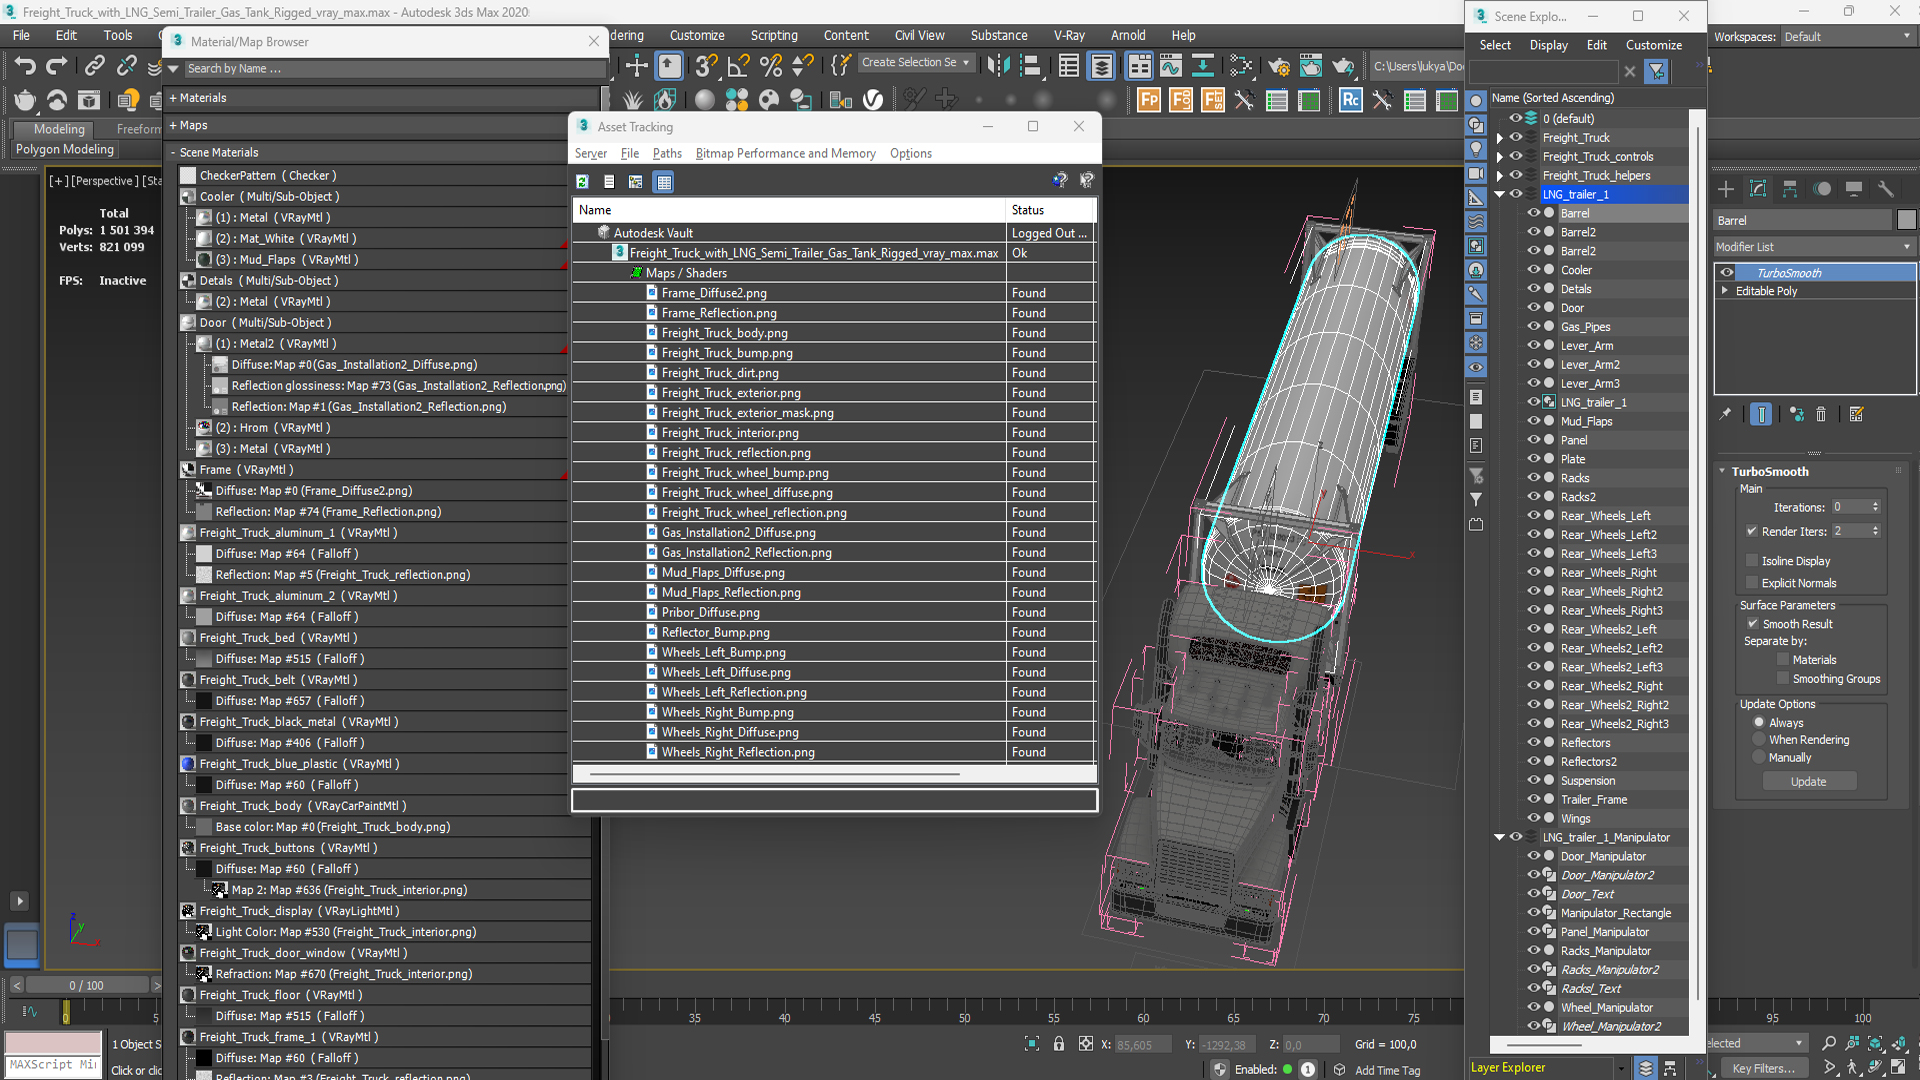Screen dimensions: 1920x1080
Task: Open the Create Selection Set dropdown
Action: click(916, 62)
